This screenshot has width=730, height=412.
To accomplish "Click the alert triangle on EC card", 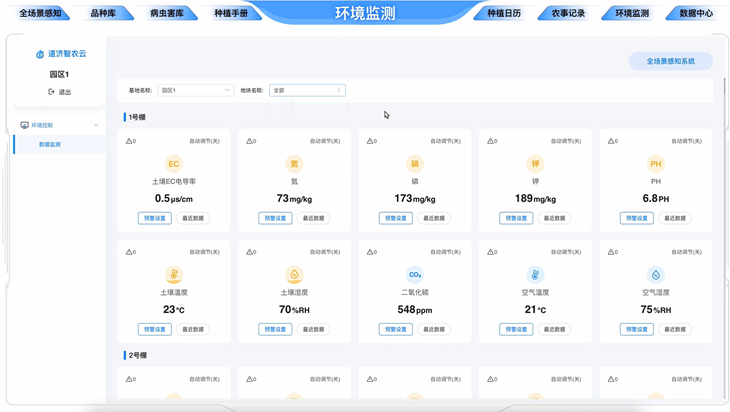I will tap(129, 141).
